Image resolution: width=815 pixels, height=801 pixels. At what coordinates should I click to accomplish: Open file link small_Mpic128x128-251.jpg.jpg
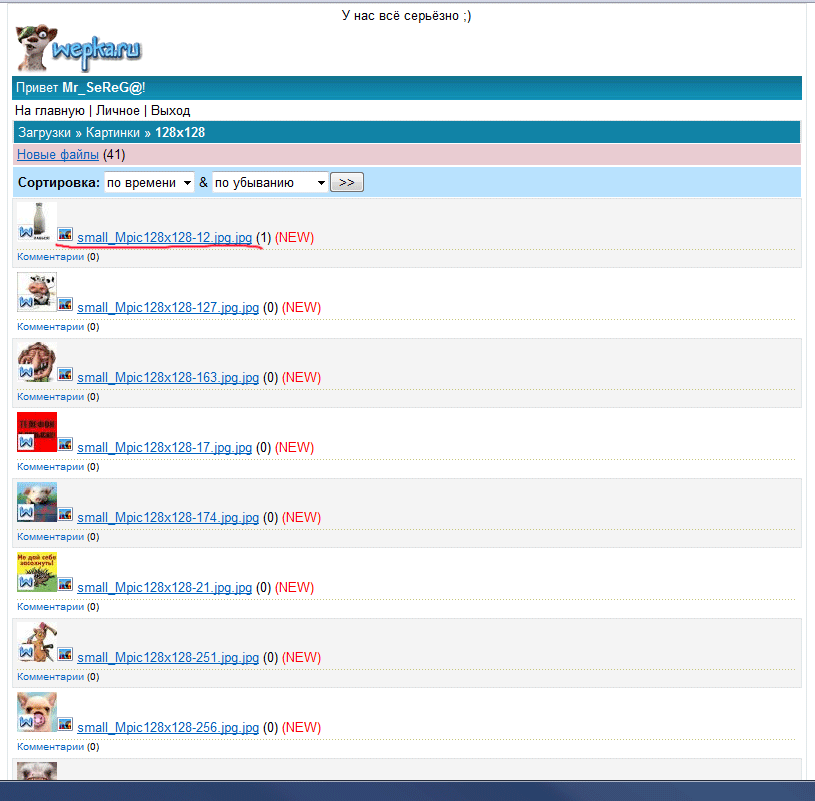click(x=168, y=658)
